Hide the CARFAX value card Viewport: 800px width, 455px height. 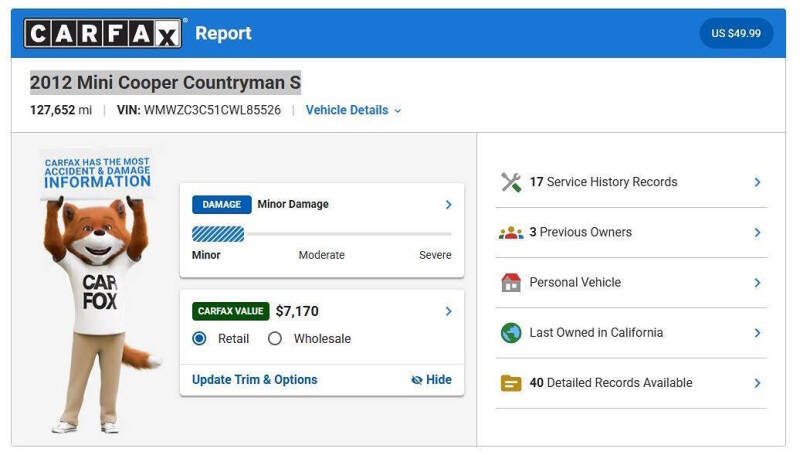431,380
